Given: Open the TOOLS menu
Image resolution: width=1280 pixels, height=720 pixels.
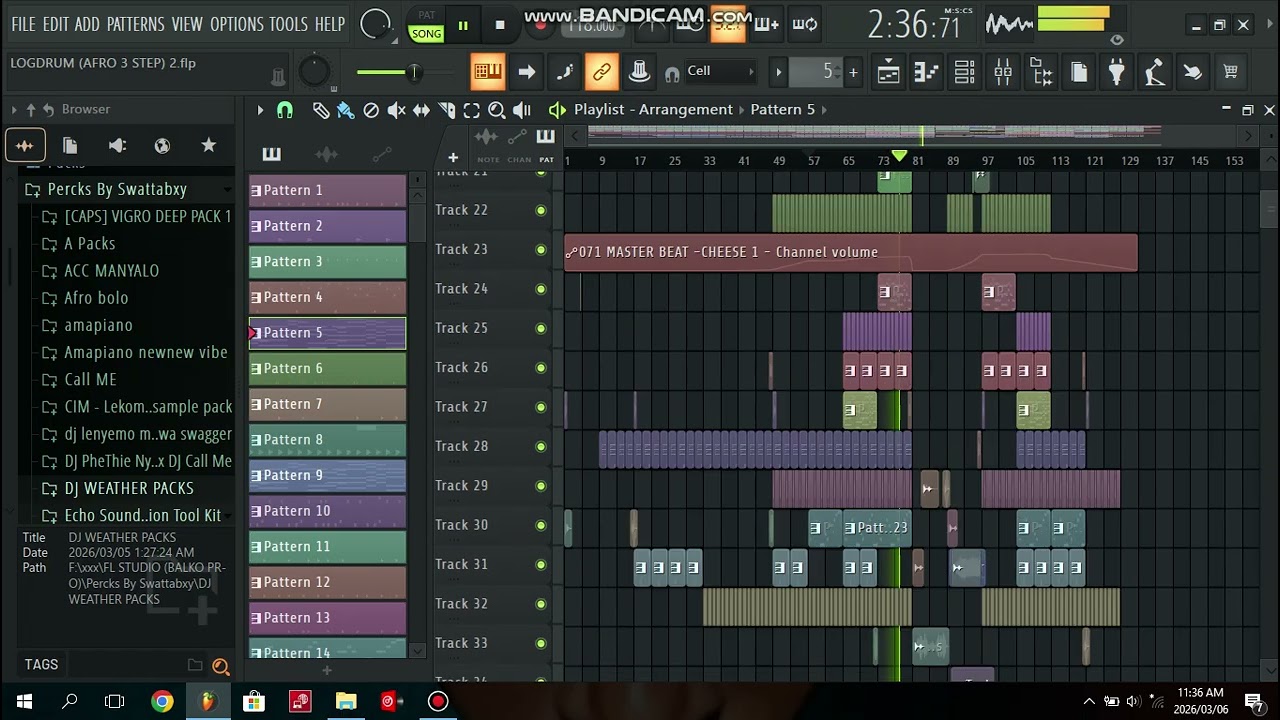Looking at the screenshot, I should point(289,24).
